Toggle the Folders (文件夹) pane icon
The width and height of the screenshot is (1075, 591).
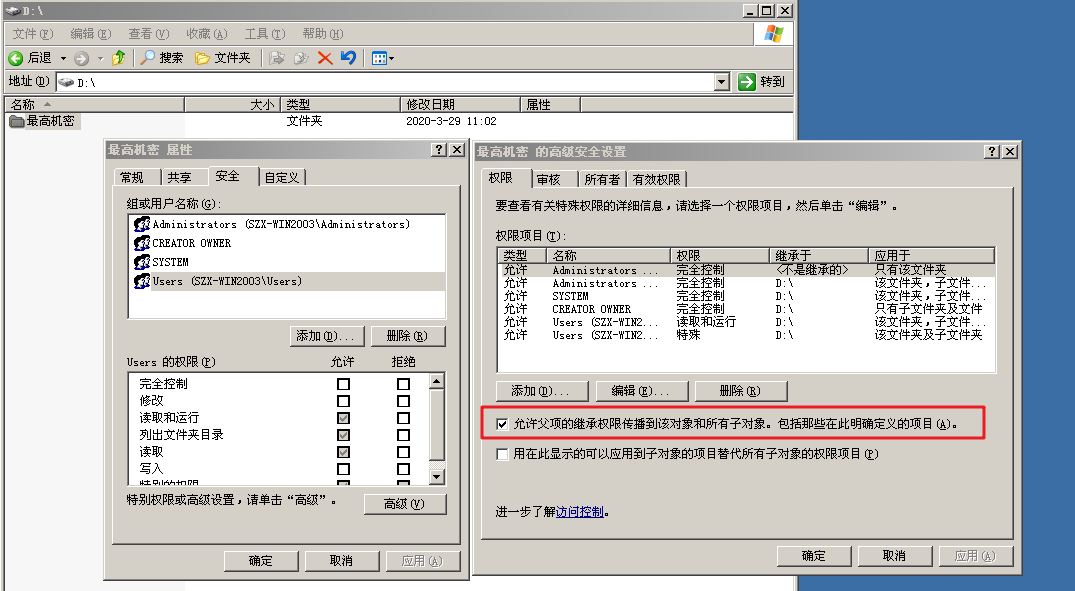202,58
